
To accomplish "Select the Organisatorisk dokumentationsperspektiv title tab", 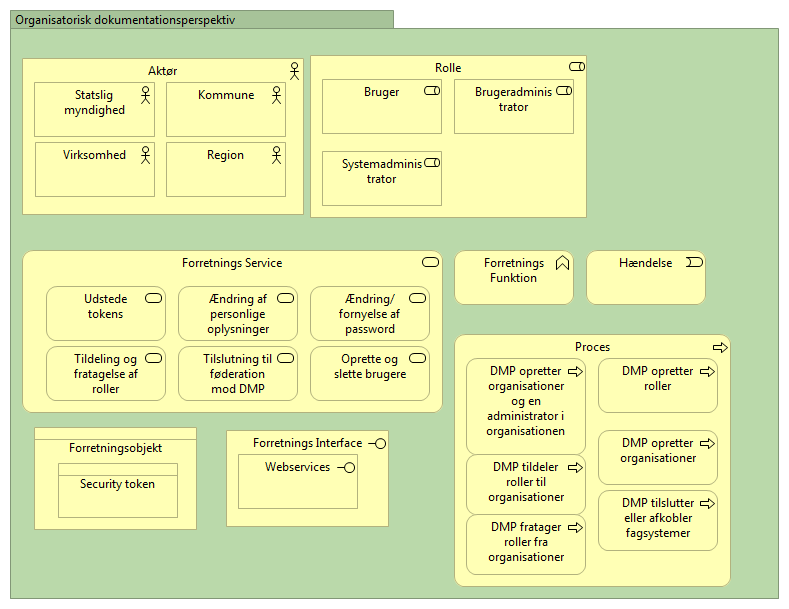I will [202, 20].
